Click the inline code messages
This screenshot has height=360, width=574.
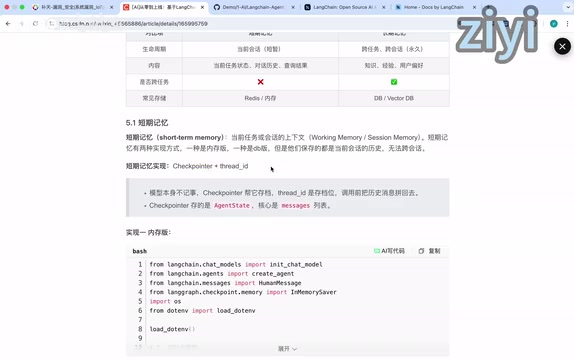click(295, 205)
